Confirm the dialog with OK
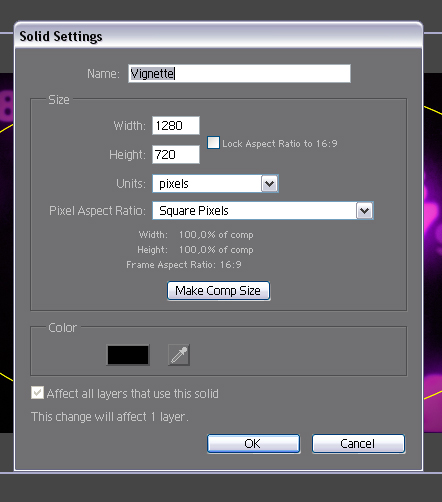This screenshot has height=502, width=442. (x=253, y=444)
